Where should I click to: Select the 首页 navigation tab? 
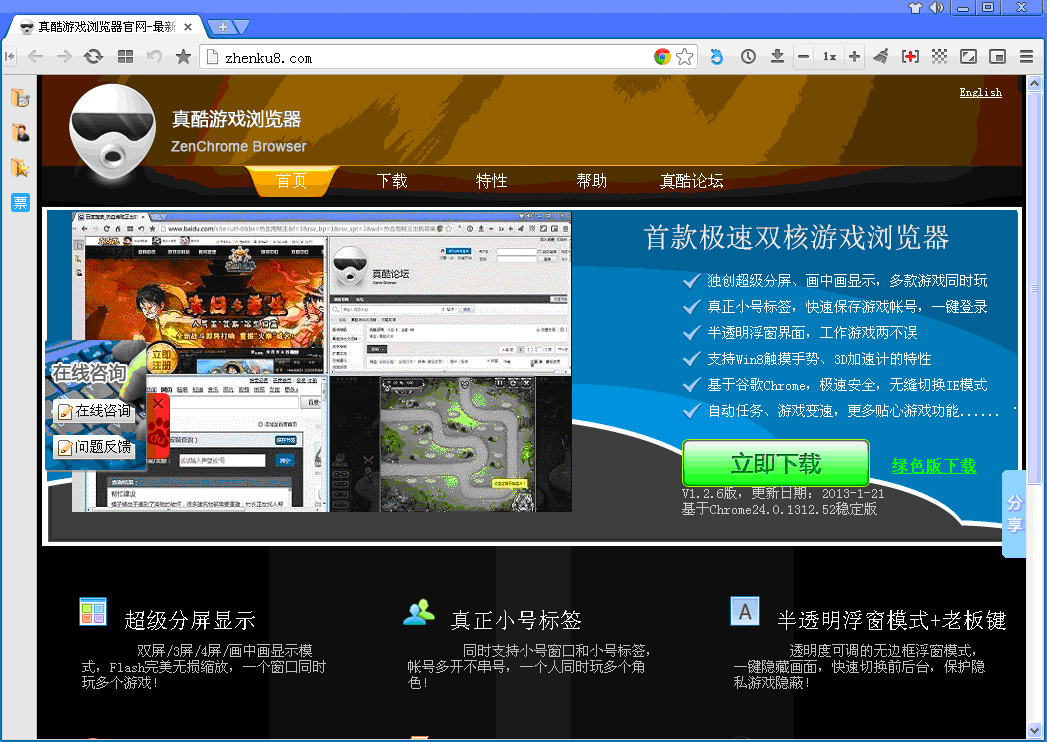click(292, 180)
